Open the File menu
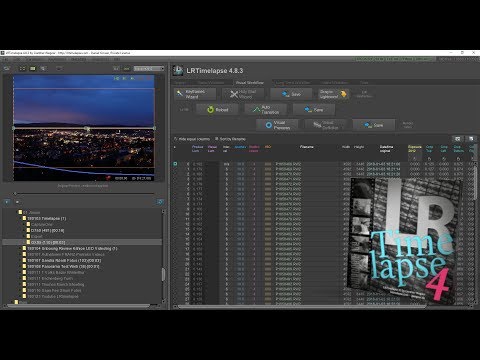 tap(6, 59)
